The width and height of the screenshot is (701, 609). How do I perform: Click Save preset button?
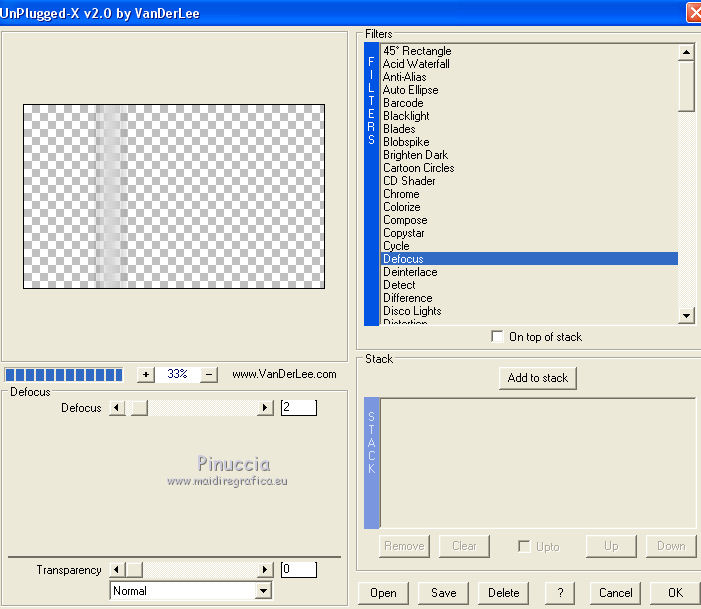pos(443,593)
